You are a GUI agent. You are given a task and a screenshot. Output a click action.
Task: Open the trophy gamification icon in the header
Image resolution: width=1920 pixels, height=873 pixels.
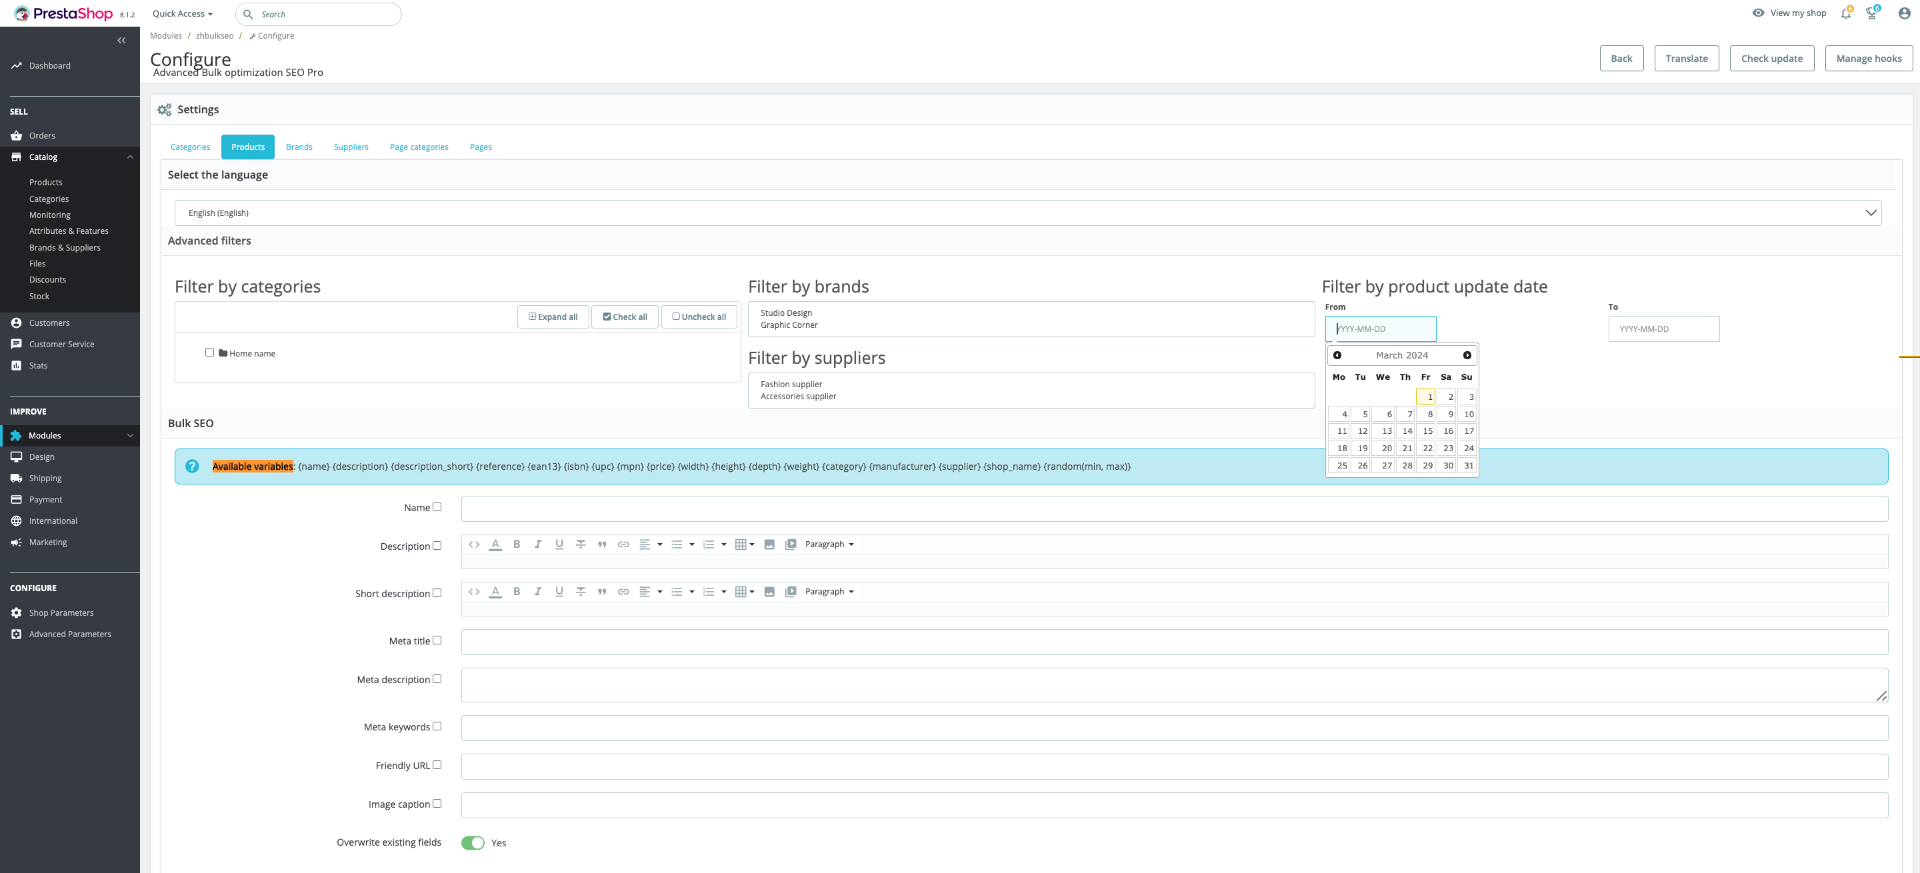click(x=1872, y=13)
